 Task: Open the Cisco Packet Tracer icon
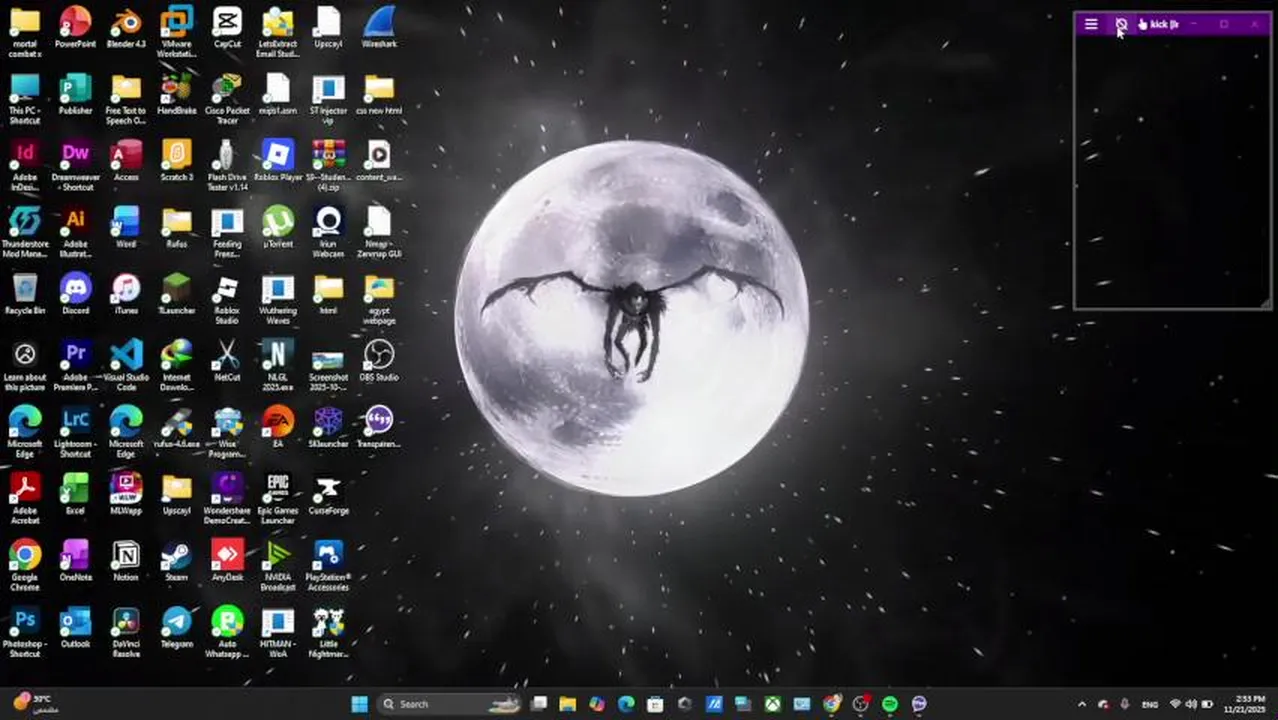(x=227, y=98)
